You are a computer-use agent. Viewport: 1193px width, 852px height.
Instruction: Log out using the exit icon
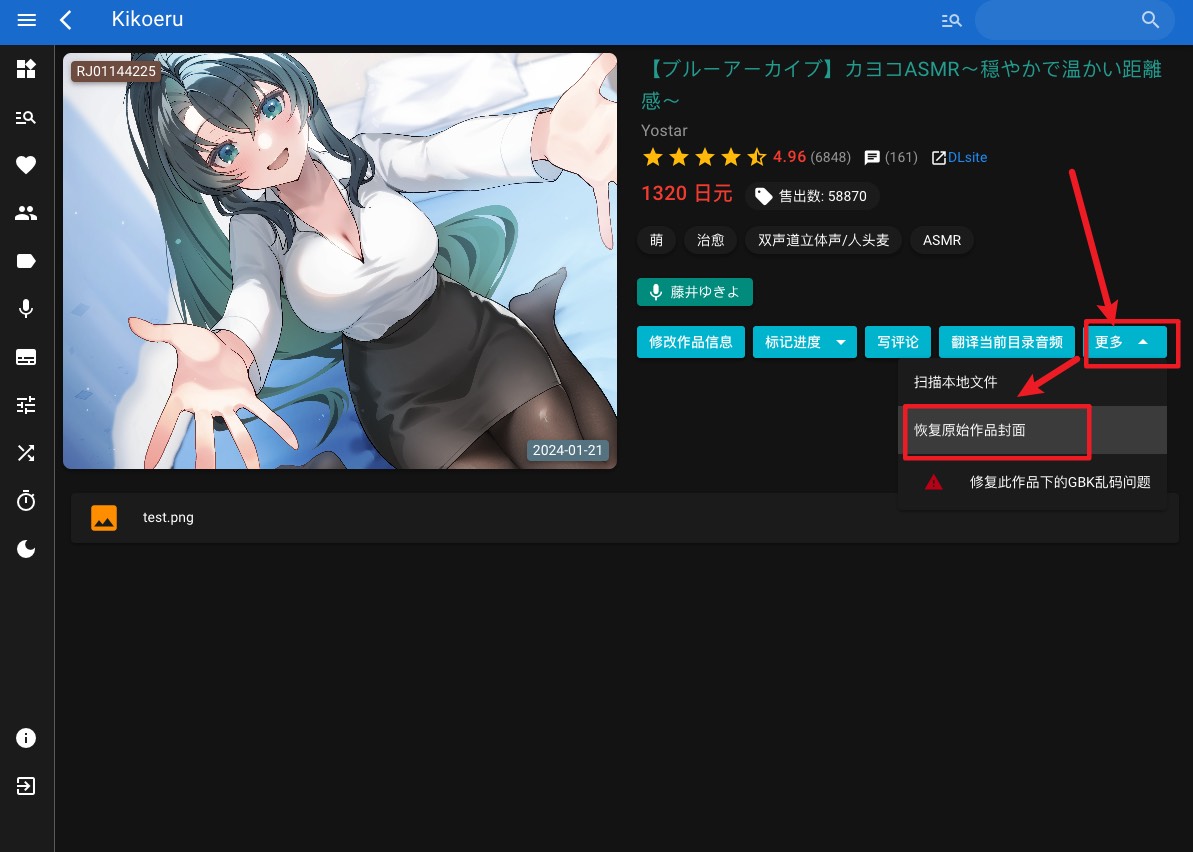click(x=26, y=786)
